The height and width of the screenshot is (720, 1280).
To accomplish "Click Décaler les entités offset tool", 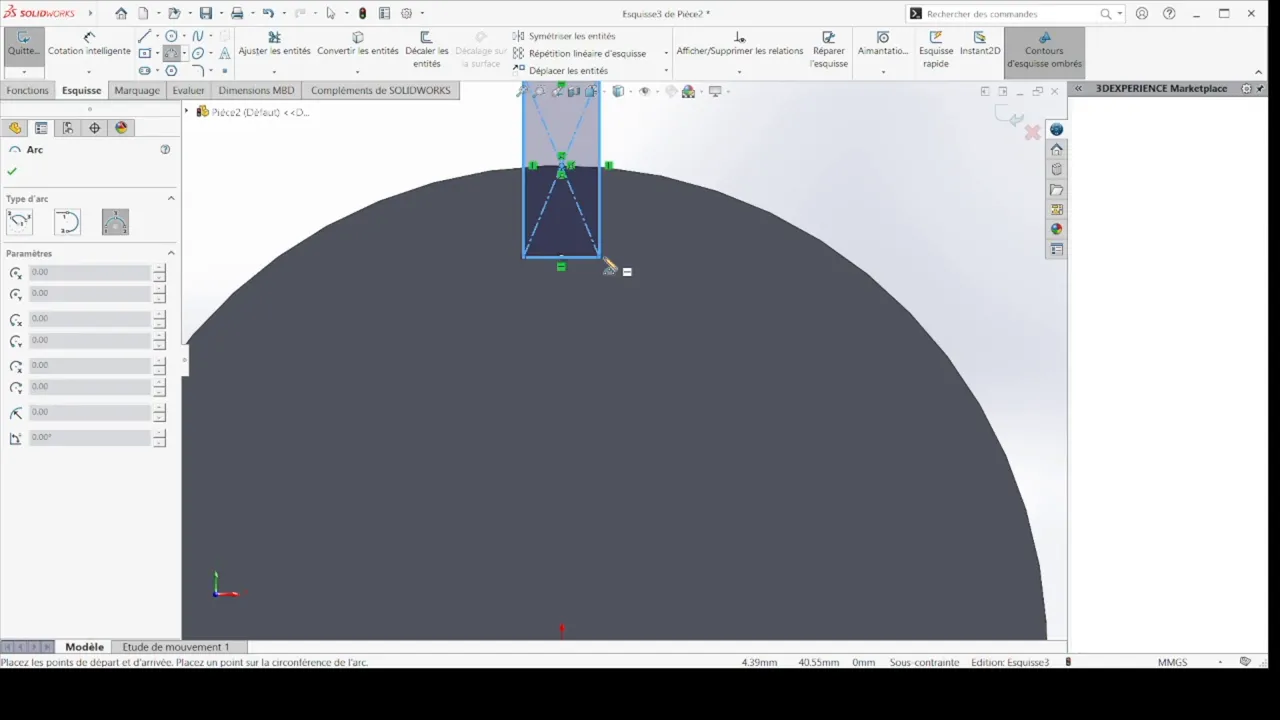I will point(427,50).
